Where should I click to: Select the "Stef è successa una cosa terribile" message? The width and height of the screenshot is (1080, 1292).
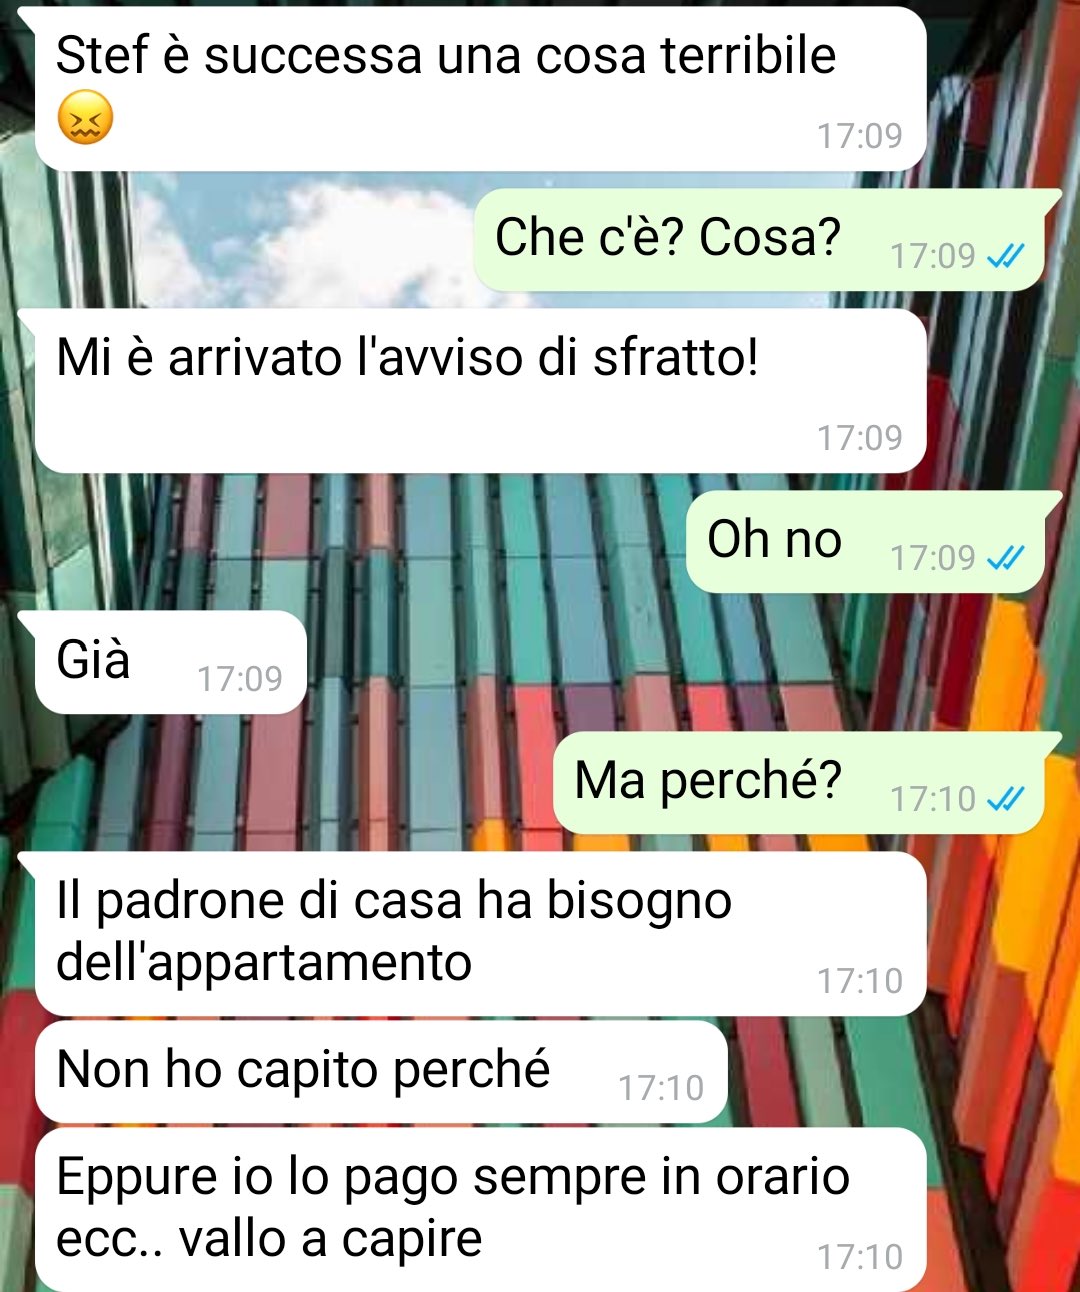[x=480, y=89]
